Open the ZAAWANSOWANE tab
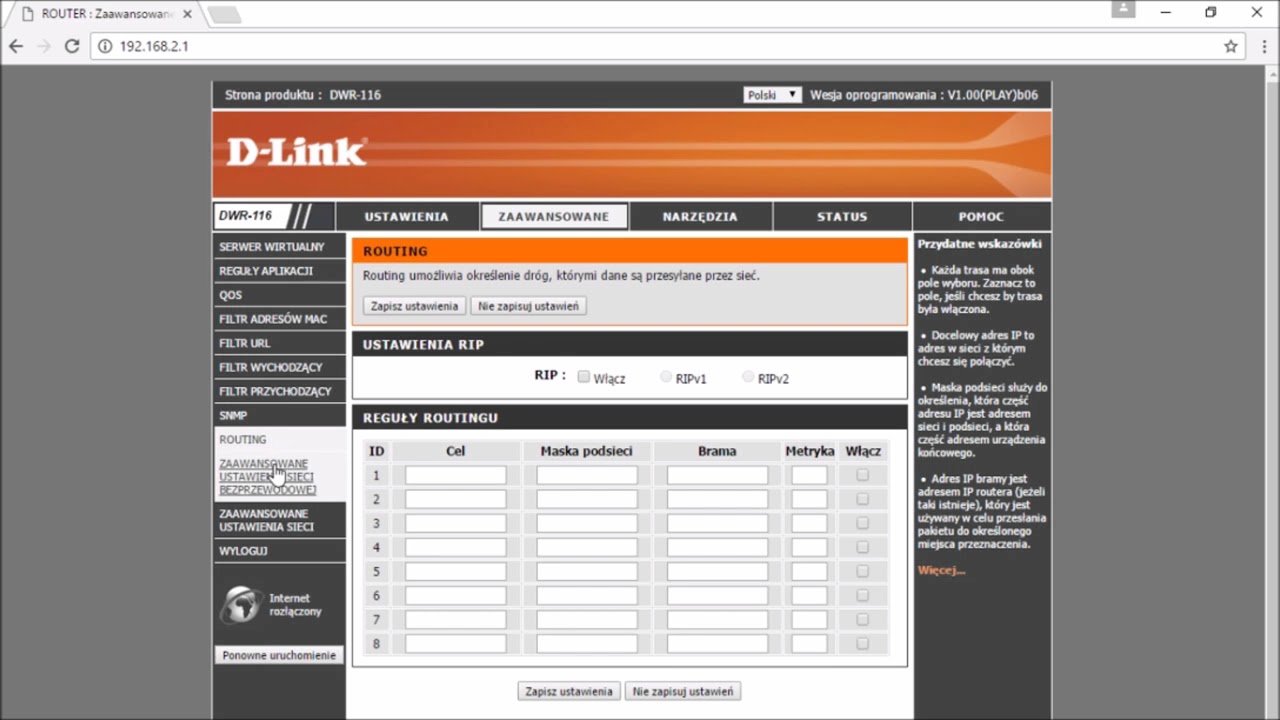This screenshot has height=720, width=1280. (554, 216)
